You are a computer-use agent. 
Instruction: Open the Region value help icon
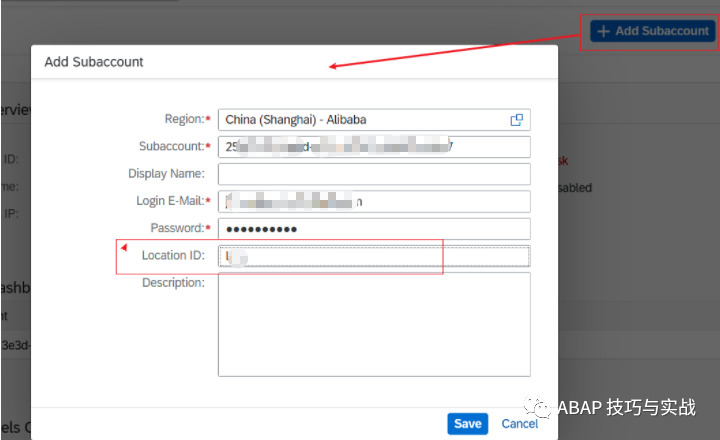(517, 120)
